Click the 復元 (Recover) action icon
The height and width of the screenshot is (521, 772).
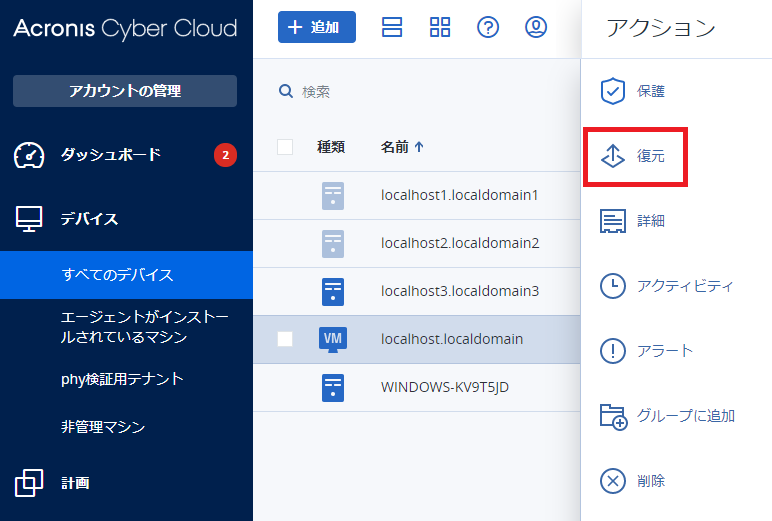coord(612,156)
